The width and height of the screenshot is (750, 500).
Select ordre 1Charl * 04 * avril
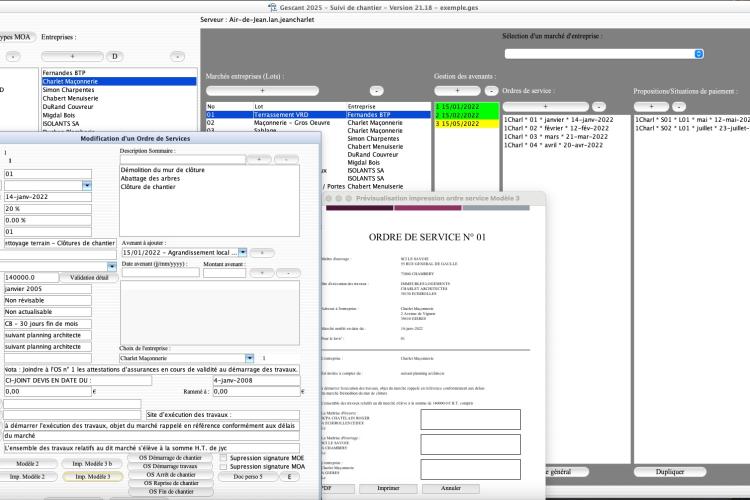[553, 145]
